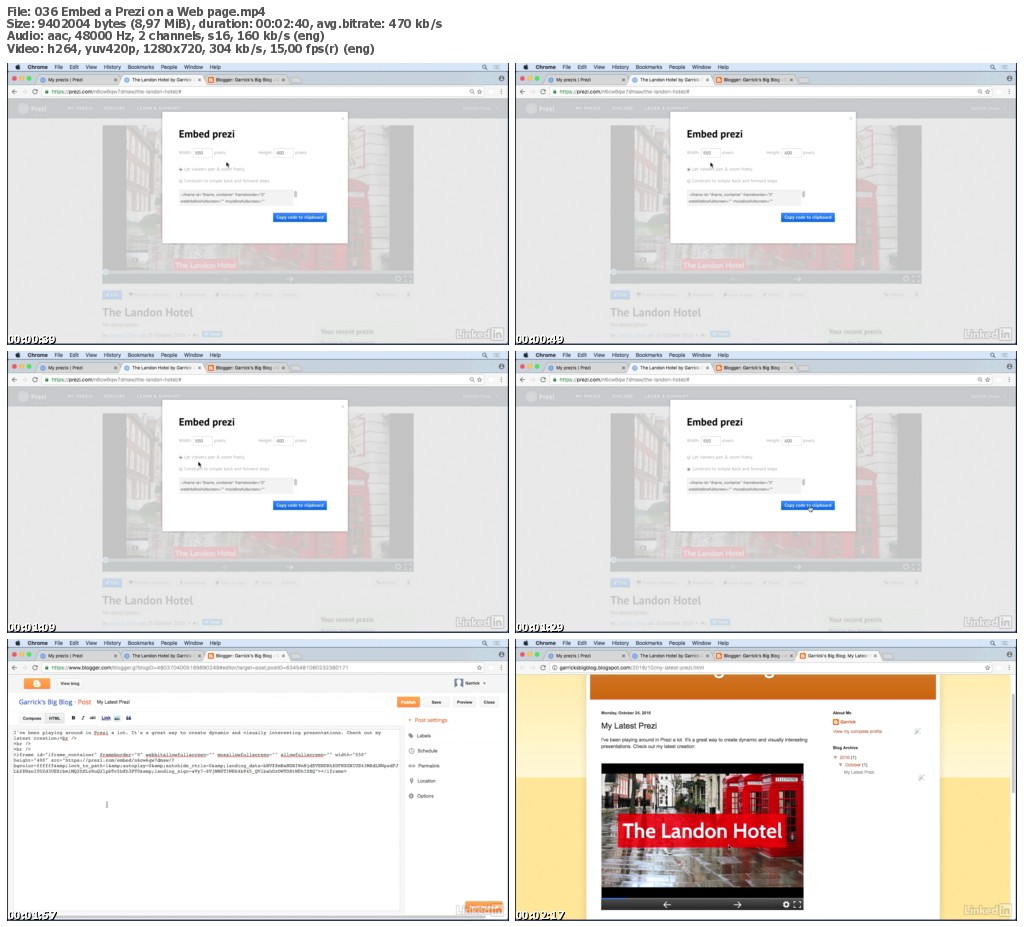Select 'Constrain to simple back and forward' radio at 00:01:09
Screen dimensions: 1024x927
pos(181,469)
